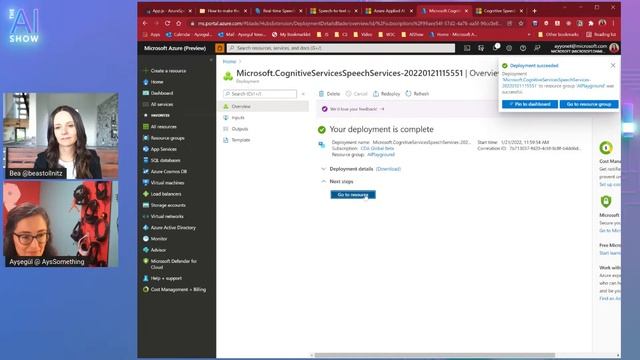Bookmark this page with the star
640x360 pixels.
click(521, 23)
